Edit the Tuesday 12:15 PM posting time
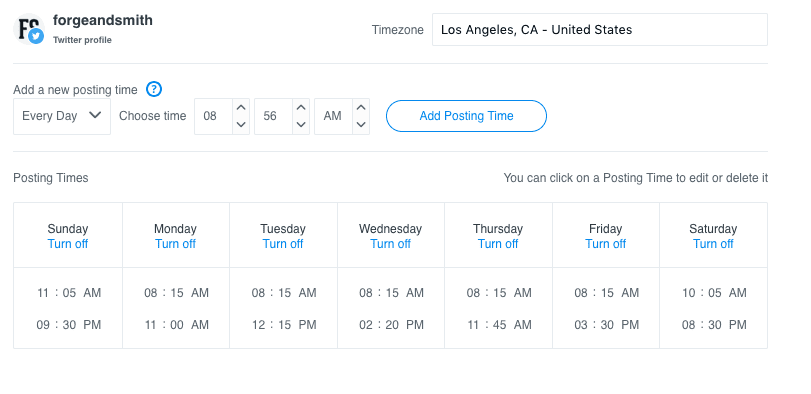Screen dimensions: 811x394 [284, 325]
